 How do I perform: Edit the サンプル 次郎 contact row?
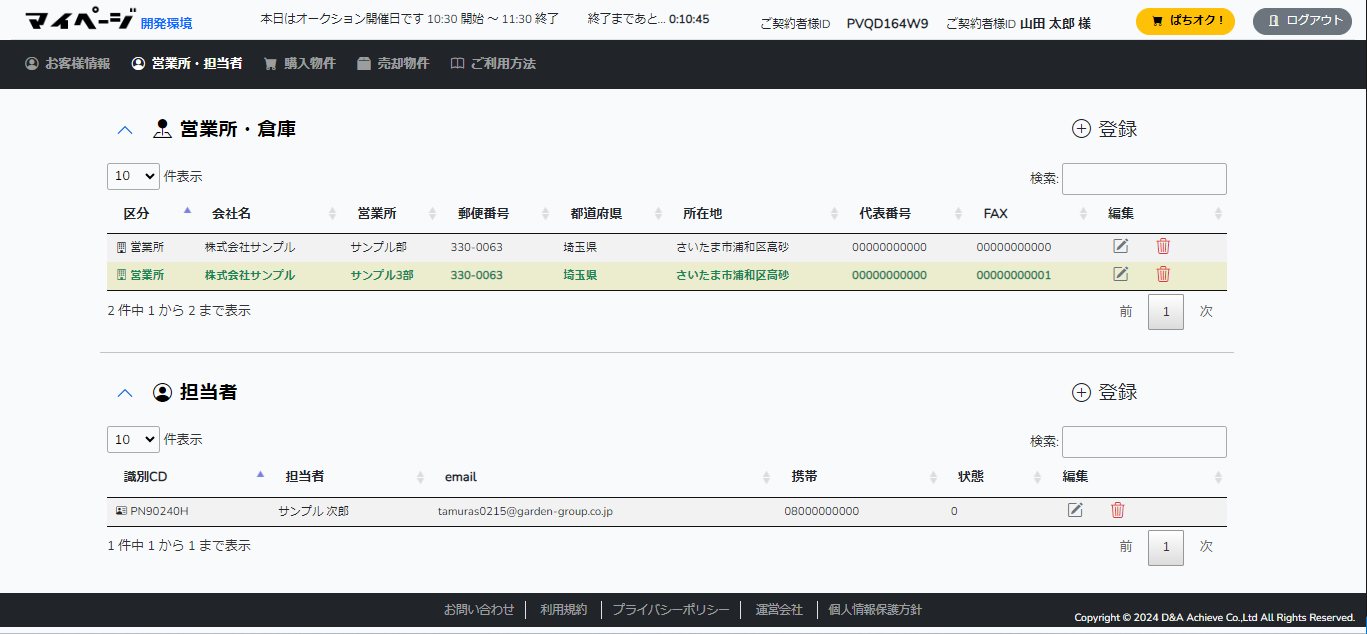[1075, 510]
